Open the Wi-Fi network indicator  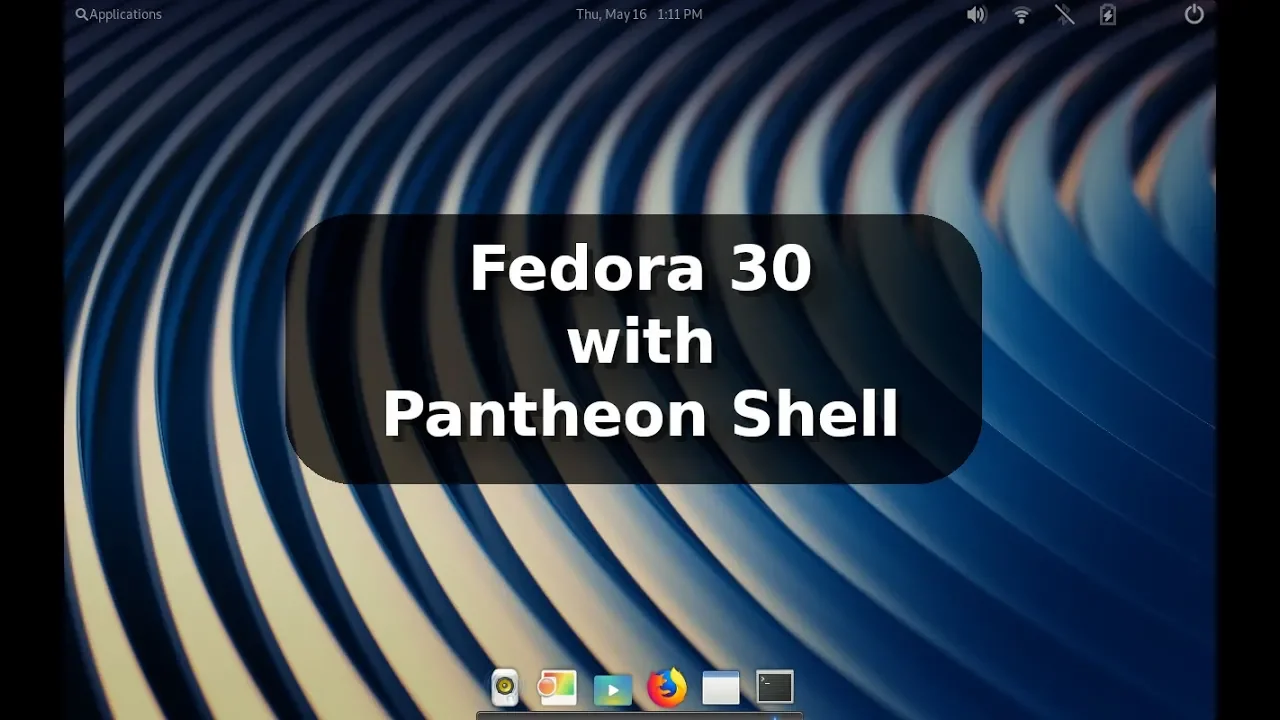[x=1021, y=14]
